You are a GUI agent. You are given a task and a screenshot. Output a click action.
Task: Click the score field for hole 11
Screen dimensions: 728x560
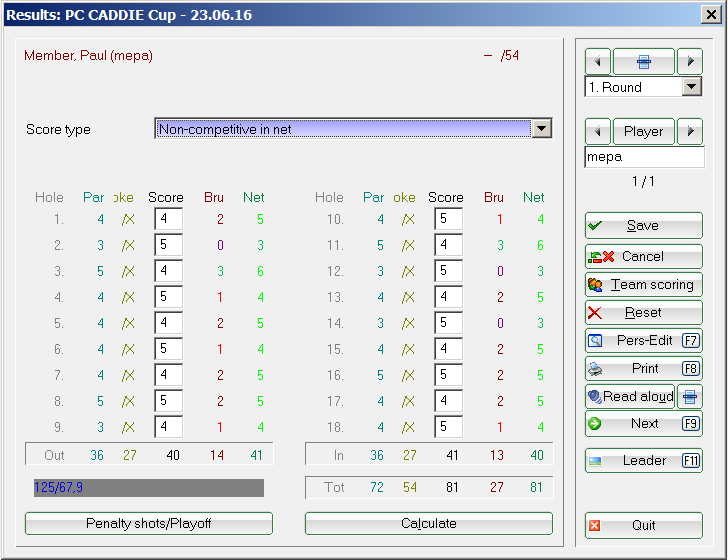click(448, 245)
